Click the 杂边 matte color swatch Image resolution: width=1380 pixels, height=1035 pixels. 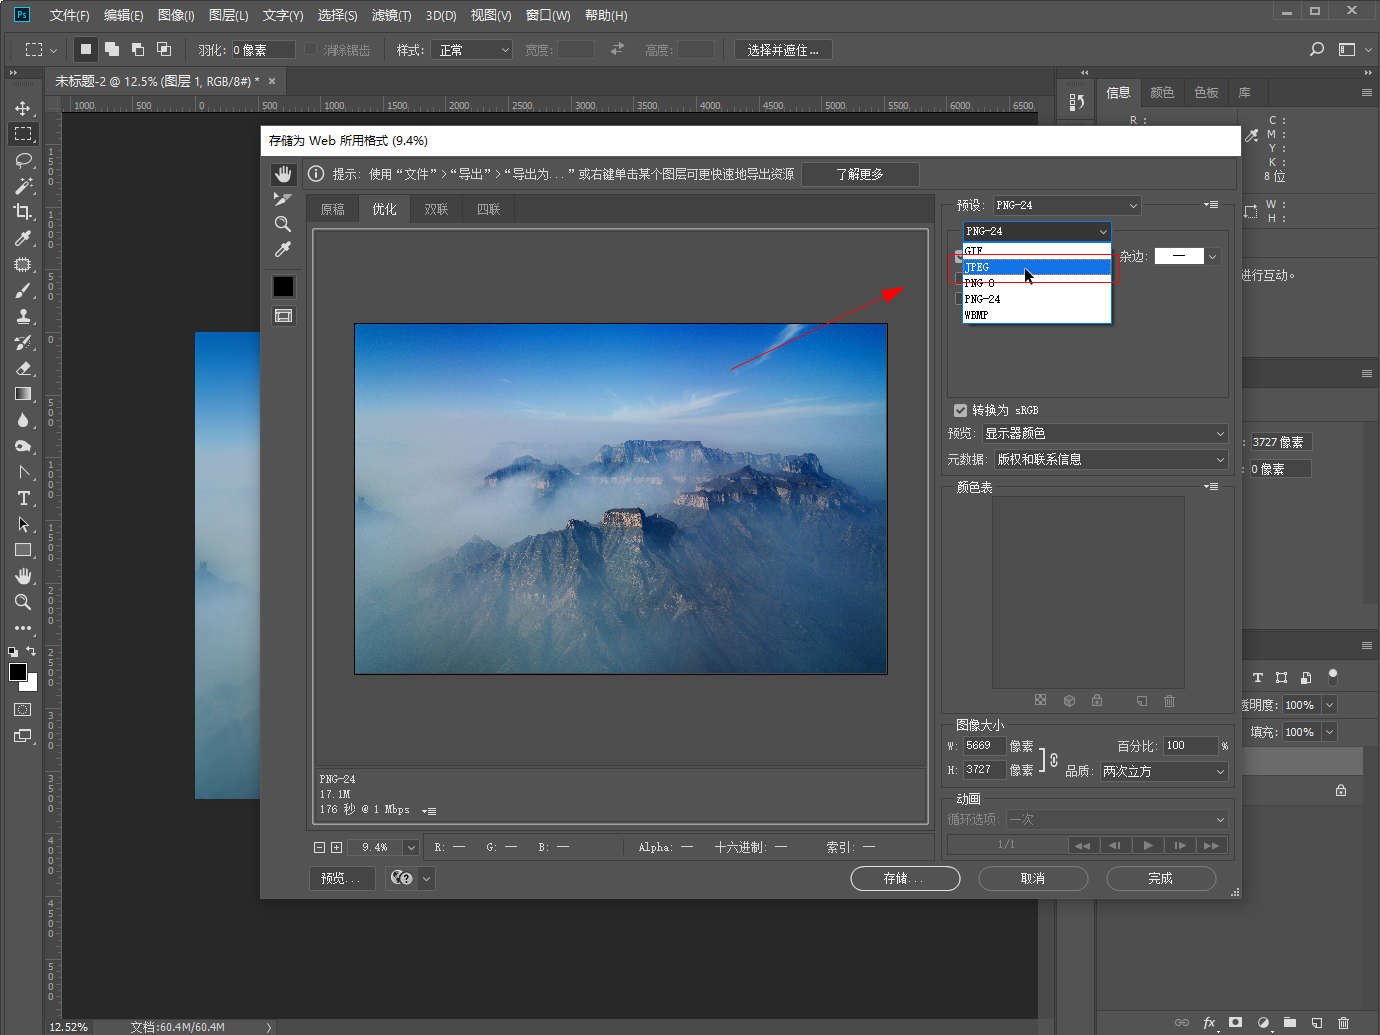click(1179, 256)
